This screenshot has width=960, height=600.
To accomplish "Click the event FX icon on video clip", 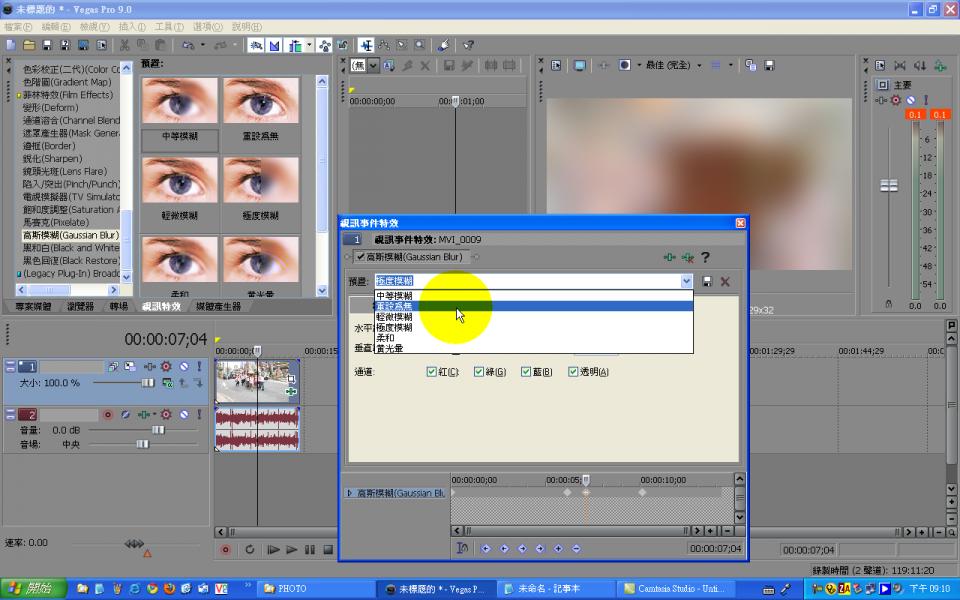I will pyautogui.click(x=290, y=391).
